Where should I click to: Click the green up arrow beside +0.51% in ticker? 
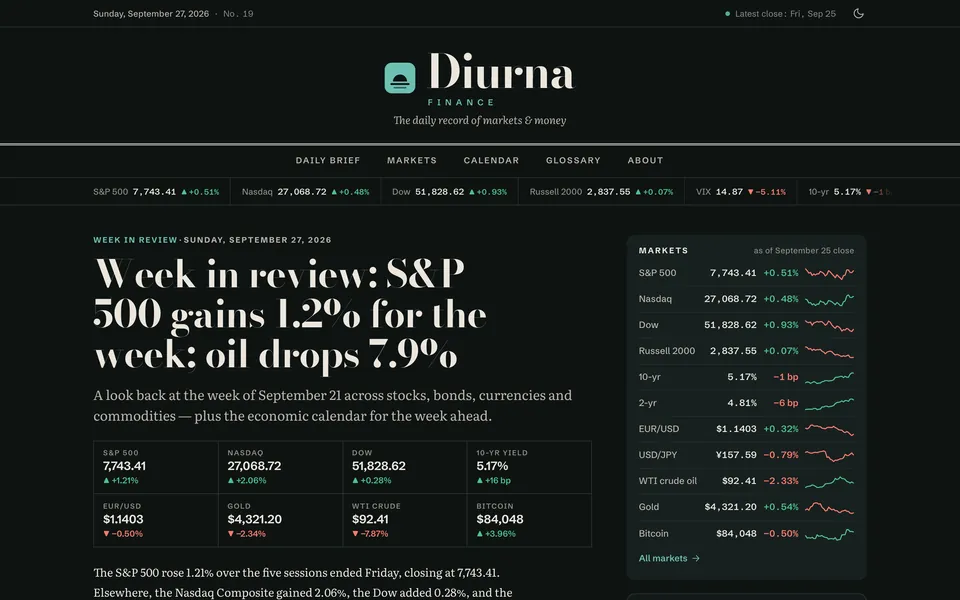(x=184, y=192)
